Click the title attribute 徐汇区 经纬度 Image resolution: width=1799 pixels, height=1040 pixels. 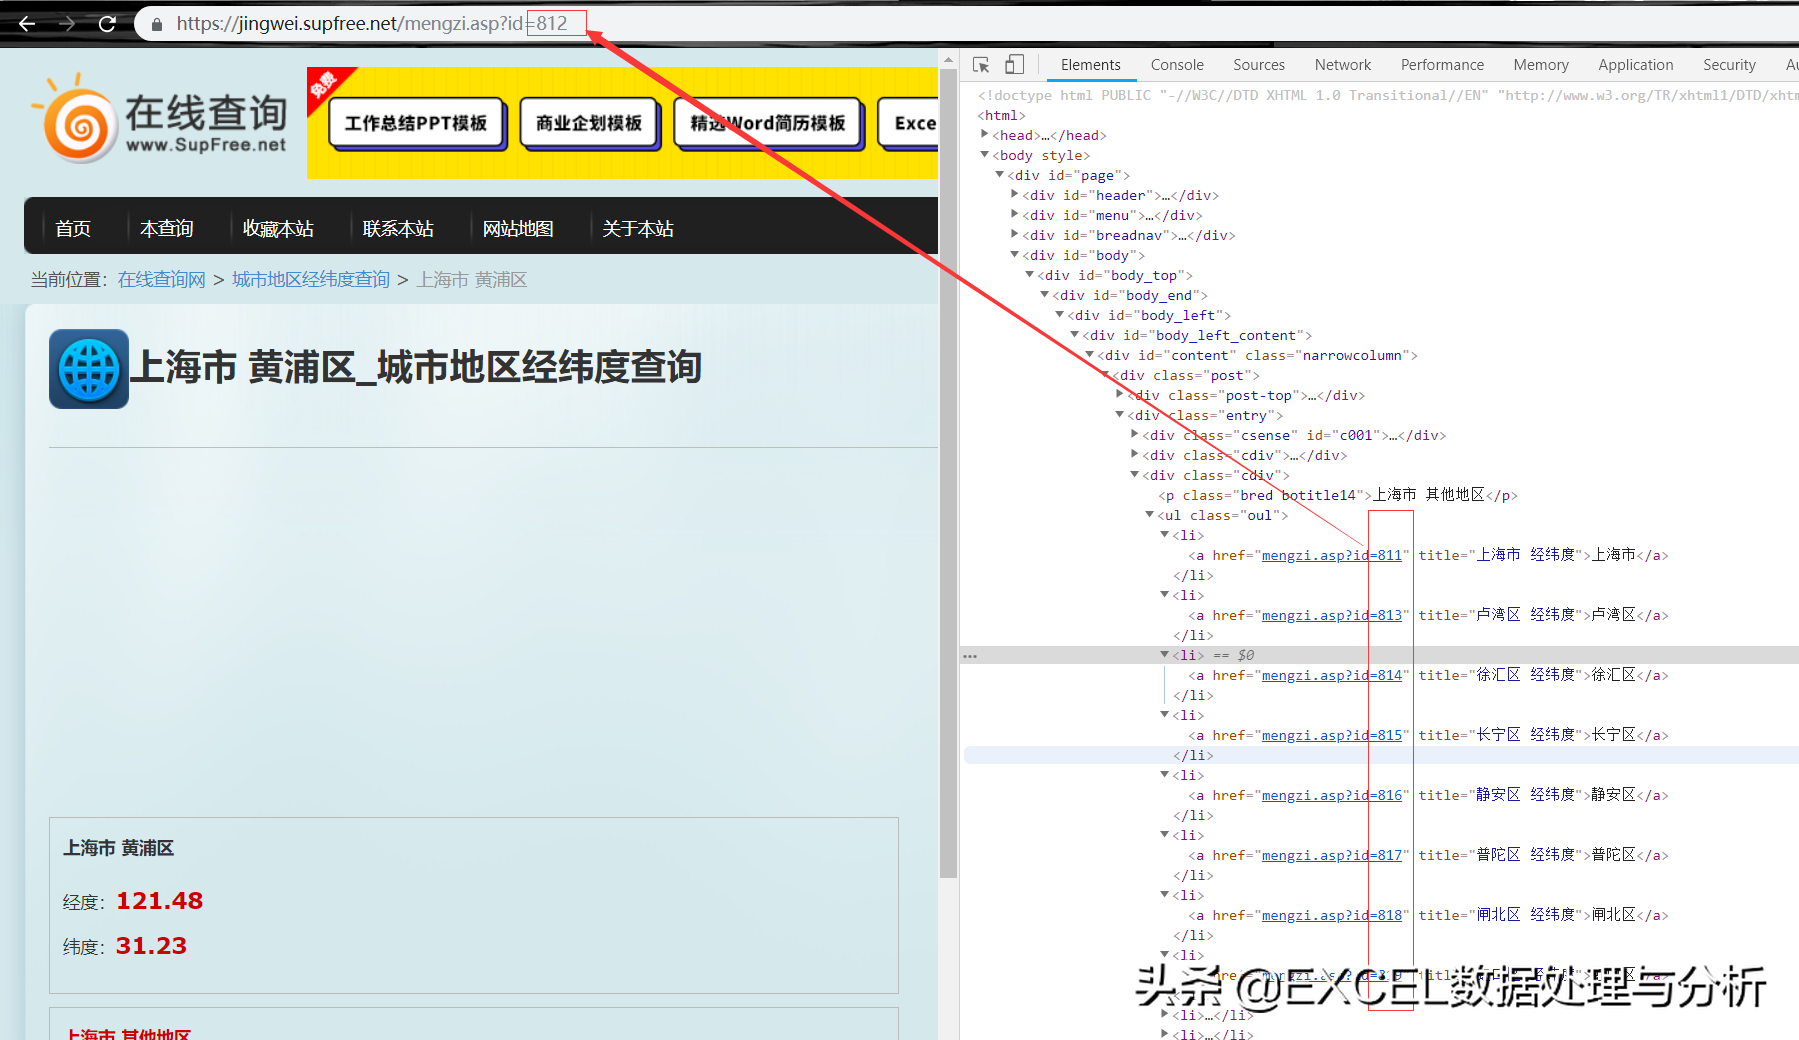point(1526,675)
